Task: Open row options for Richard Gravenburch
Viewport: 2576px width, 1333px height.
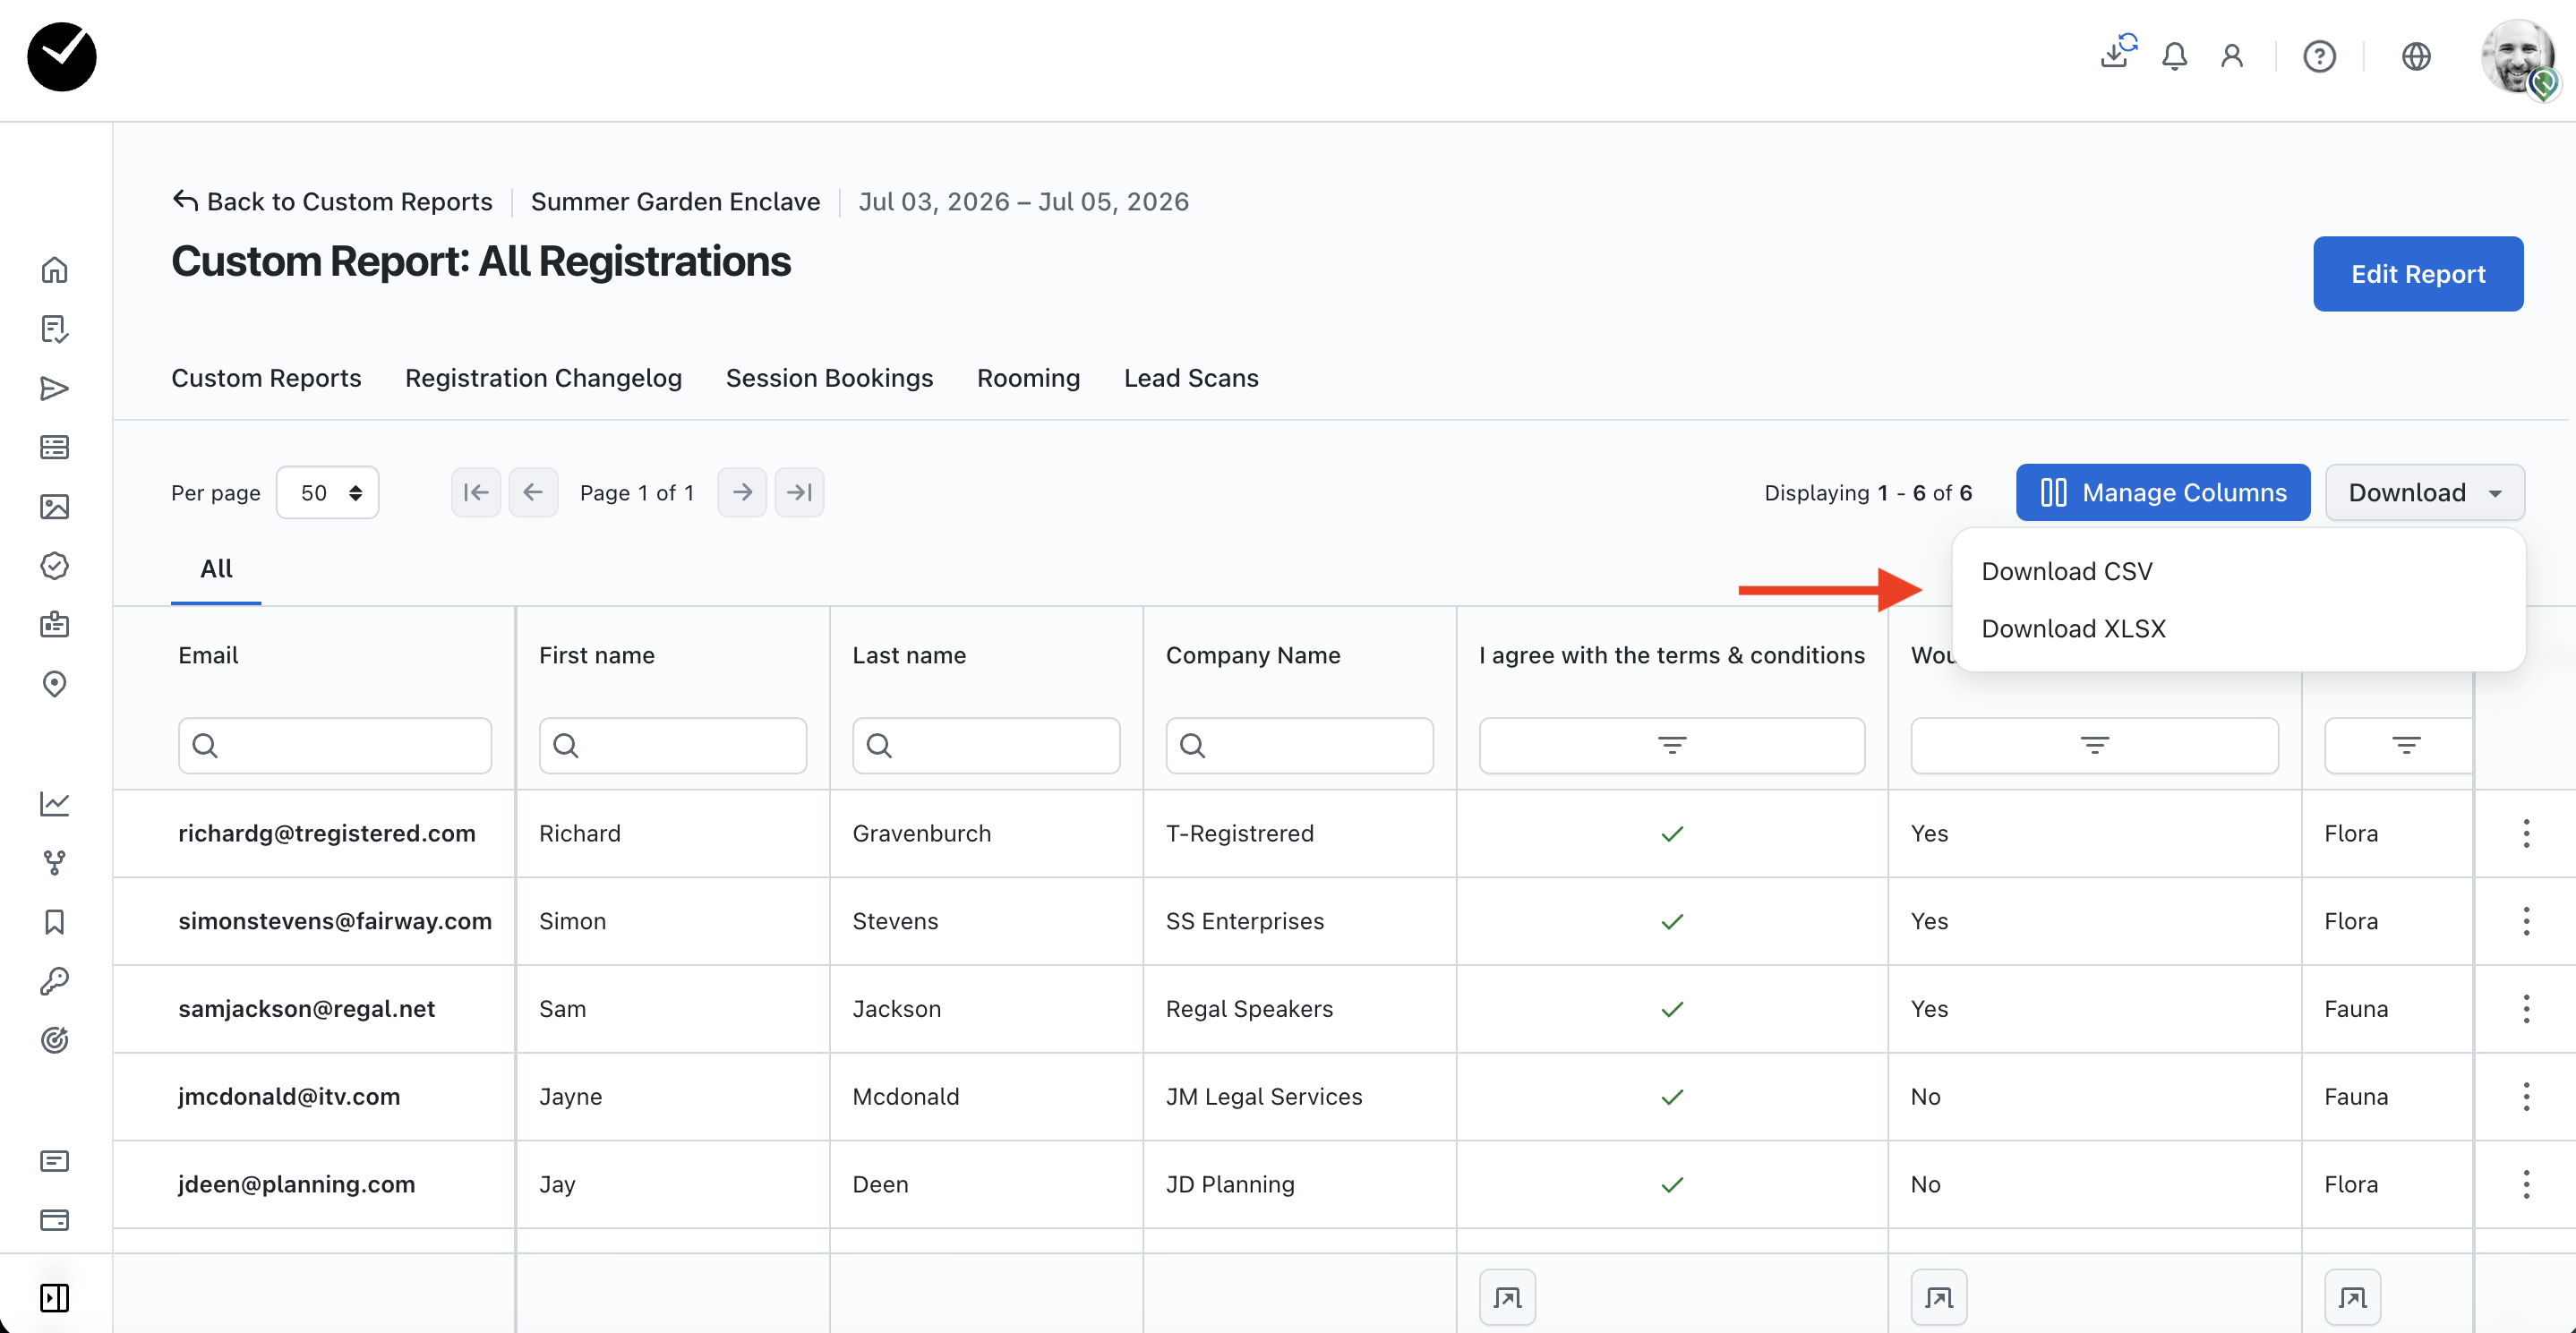Action: (2525, 833)
